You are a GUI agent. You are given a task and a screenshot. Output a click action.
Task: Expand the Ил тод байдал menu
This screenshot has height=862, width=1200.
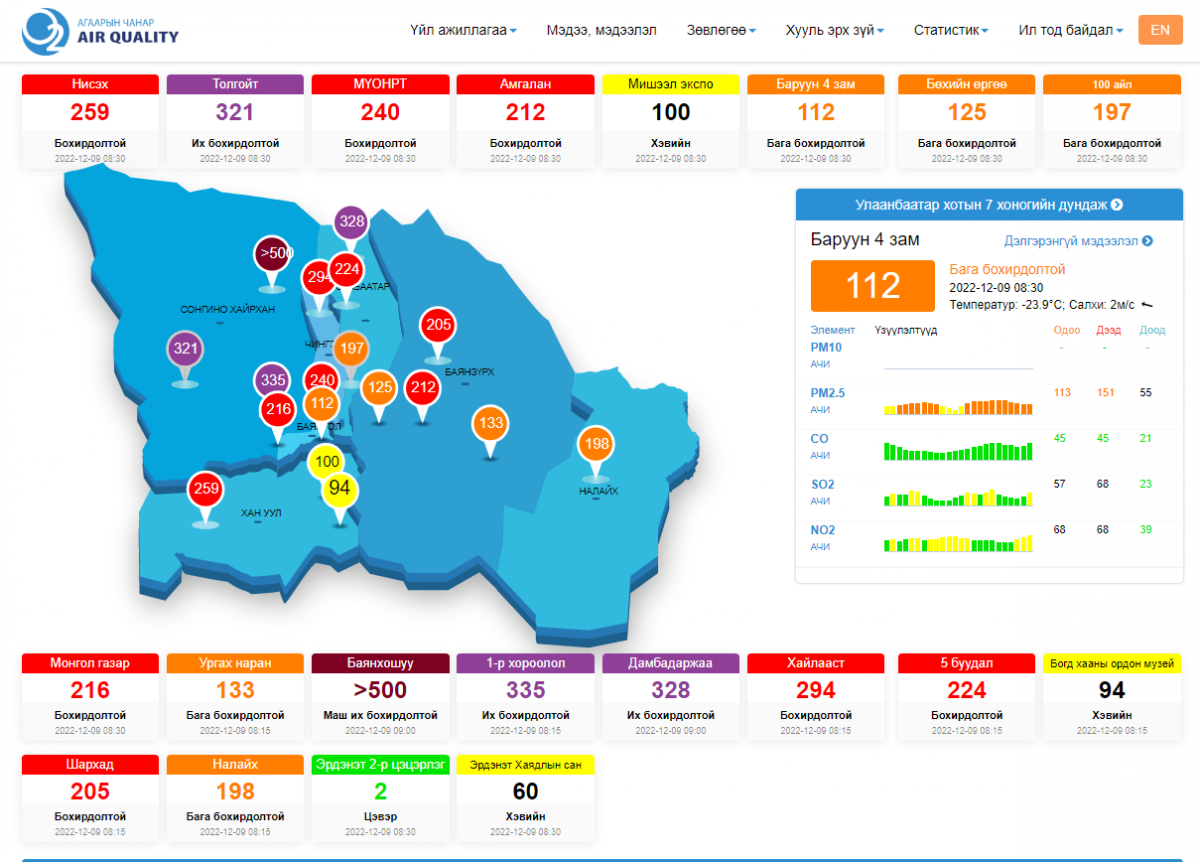pyautogui.click(x=1070, y=30)
